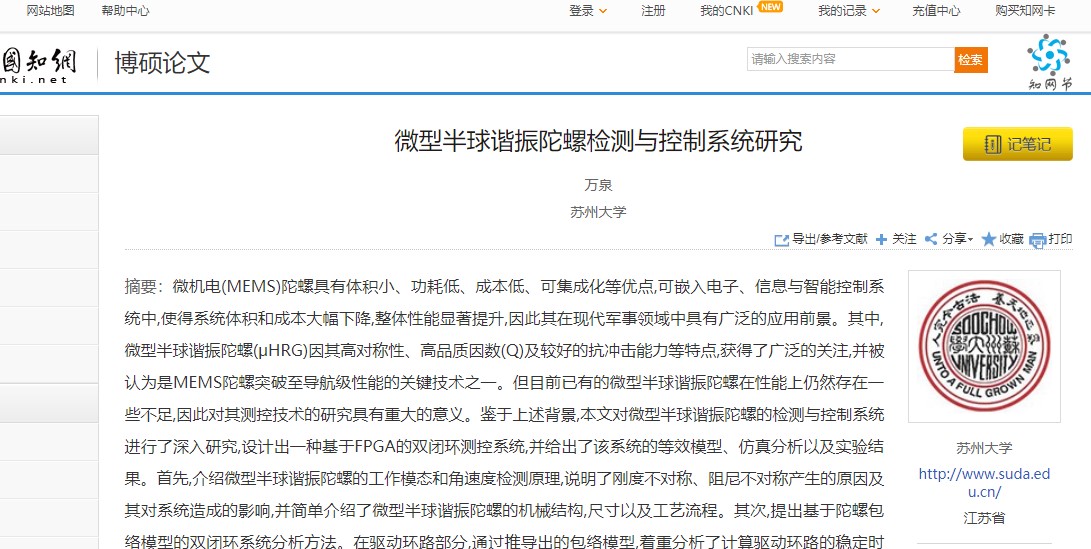Screen dimensions: 1091x549
Task: Open 网站地图 in the top menu
Action: [x=50, y=11]
